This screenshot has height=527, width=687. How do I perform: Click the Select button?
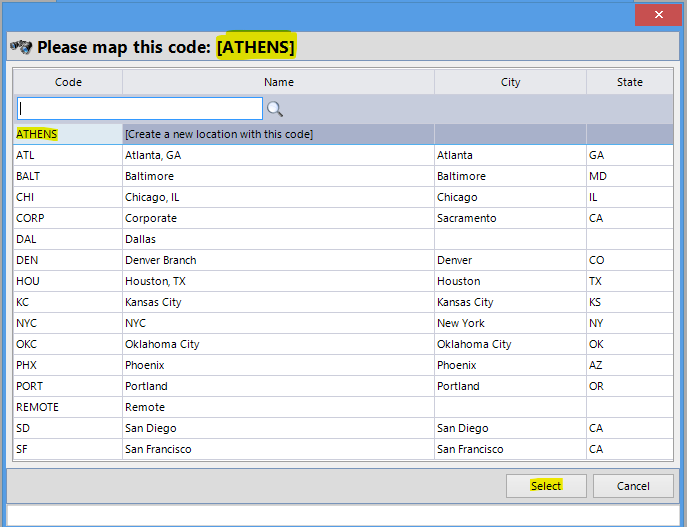[x=546, y=486]
